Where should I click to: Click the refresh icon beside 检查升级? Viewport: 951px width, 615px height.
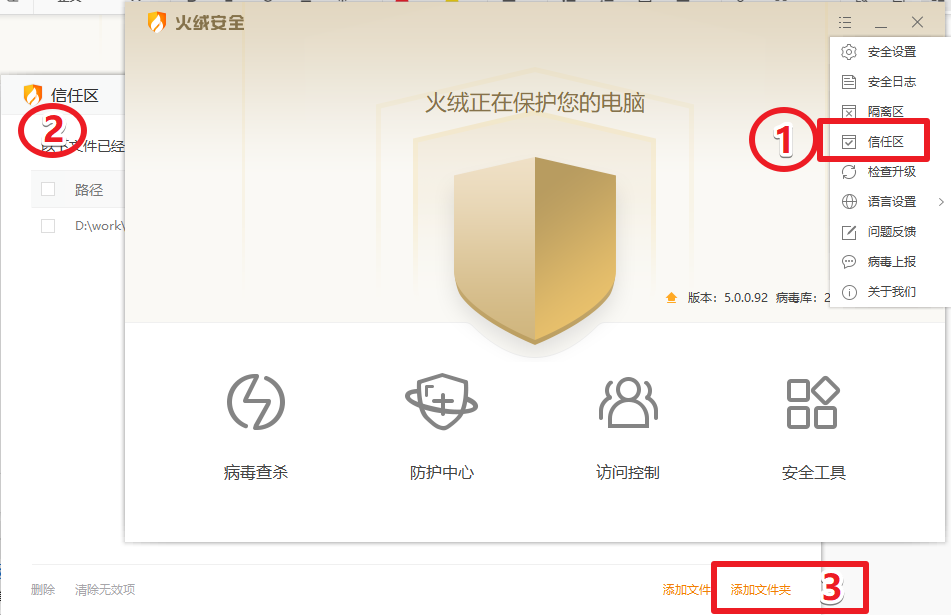click(849, 172)
